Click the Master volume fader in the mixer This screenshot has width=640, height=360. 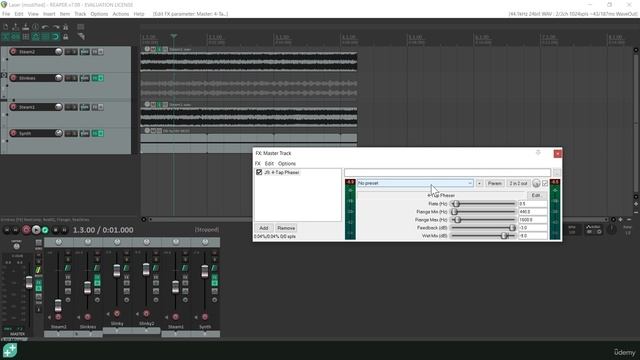coord(29,282)
